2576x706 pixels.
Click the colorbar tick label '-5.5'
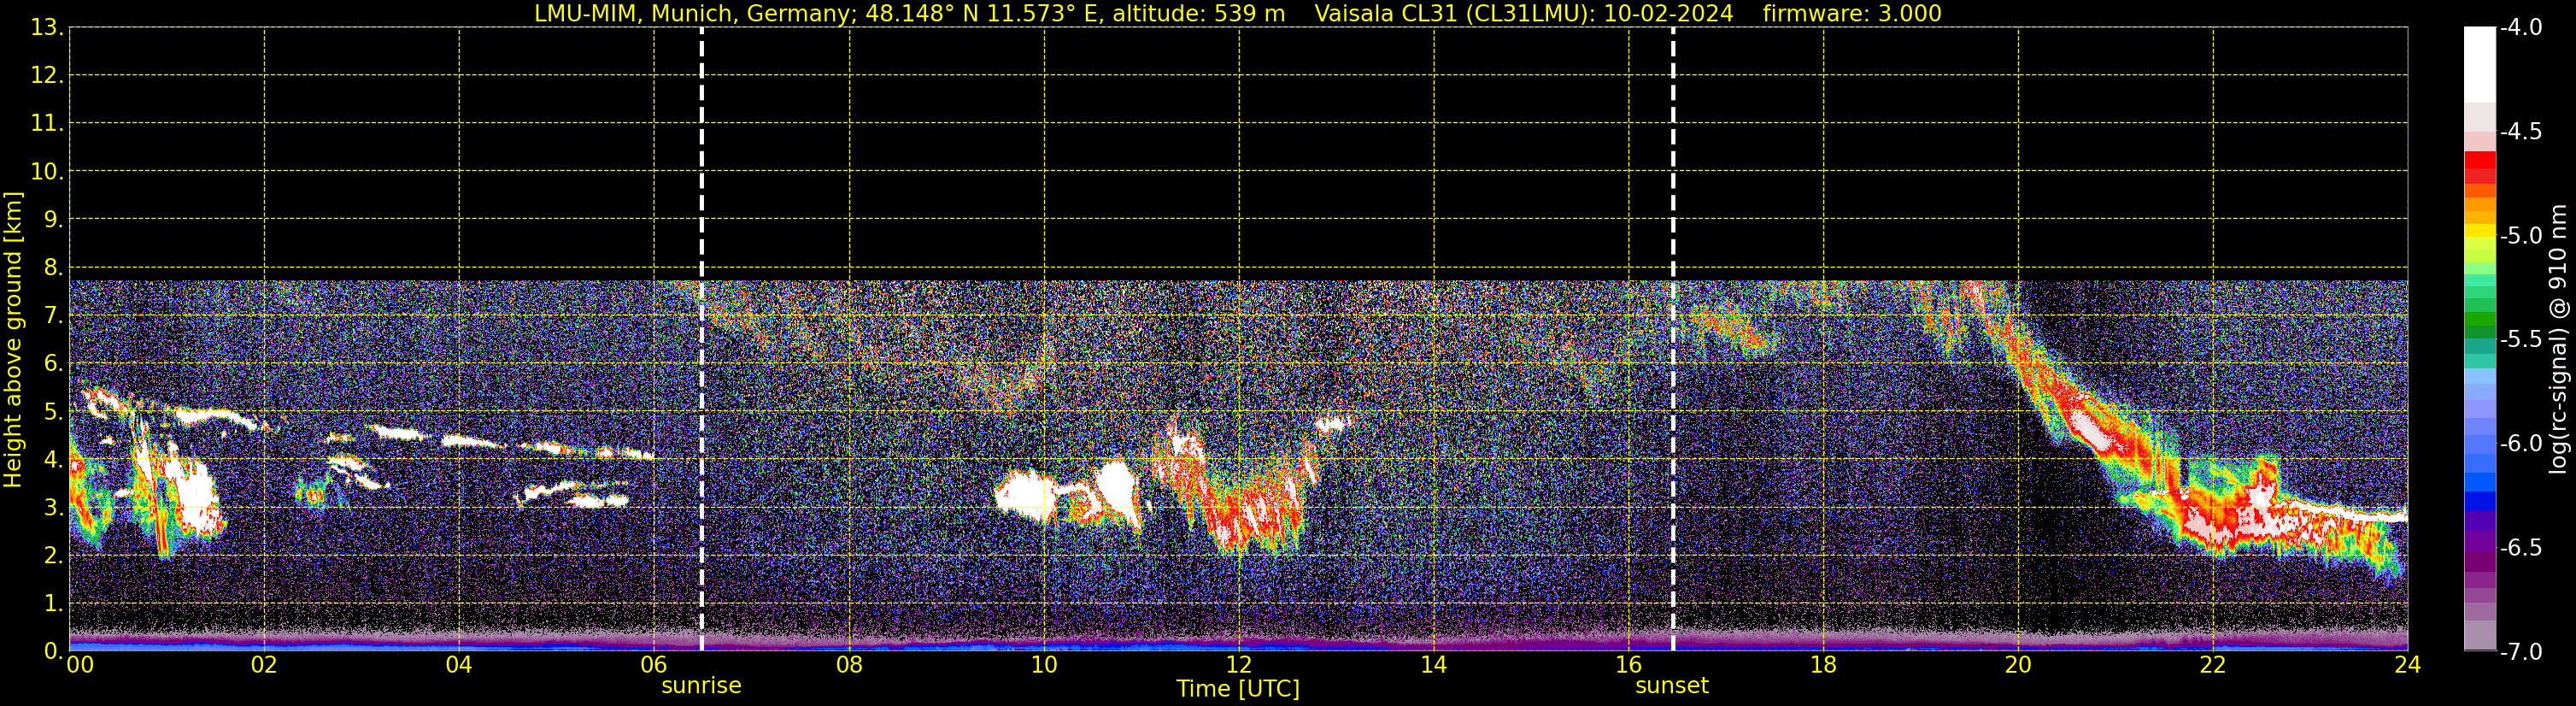(2521, 340)
